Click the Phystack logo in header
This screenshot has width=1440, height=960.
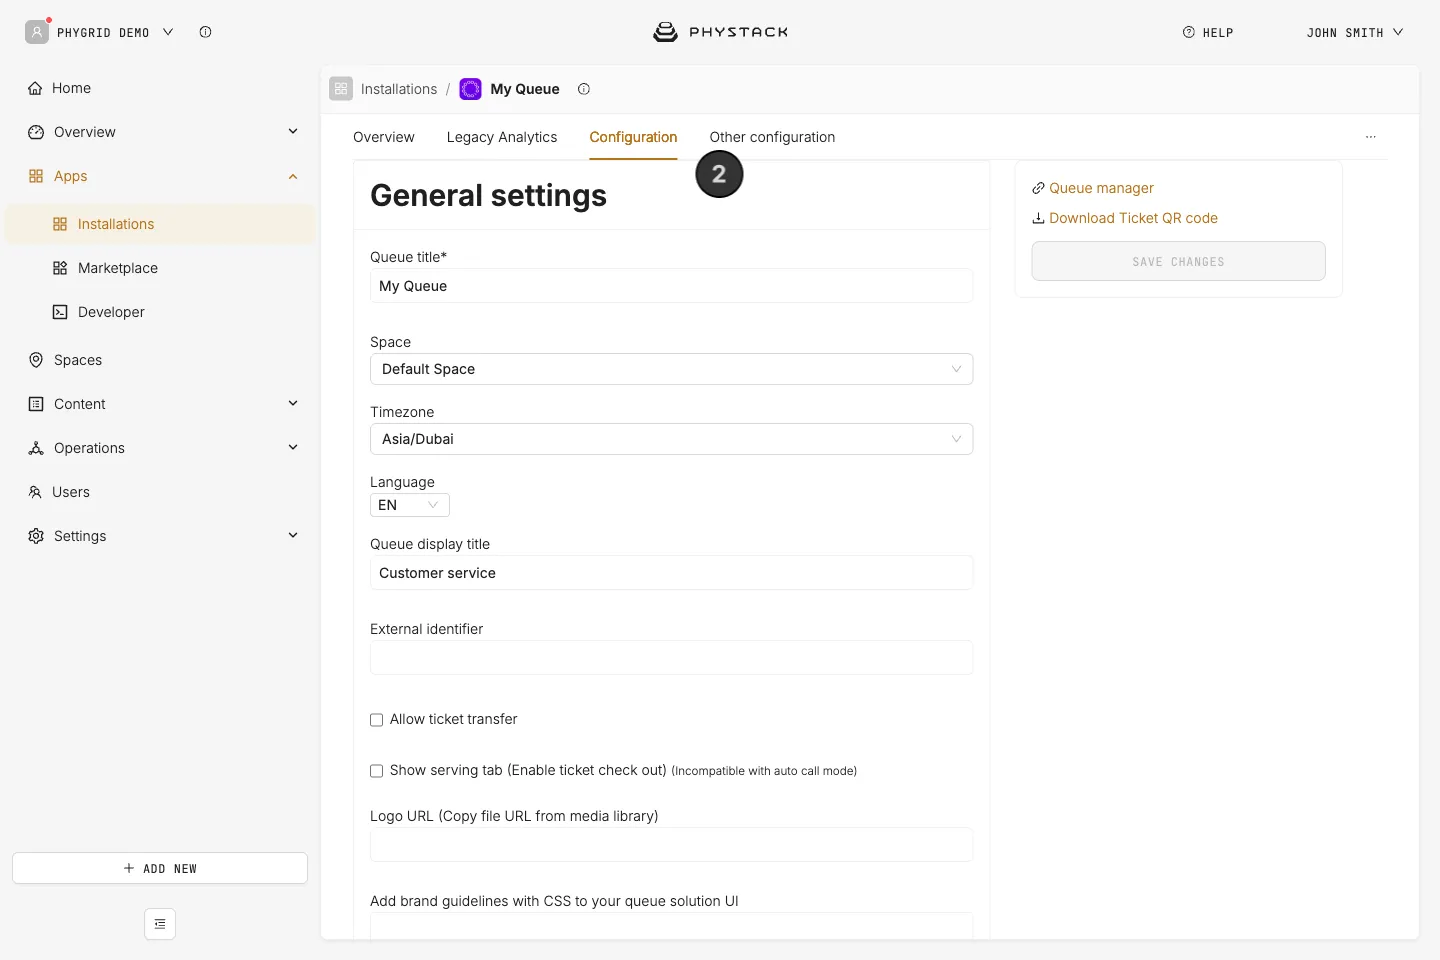tap(720, 32)
